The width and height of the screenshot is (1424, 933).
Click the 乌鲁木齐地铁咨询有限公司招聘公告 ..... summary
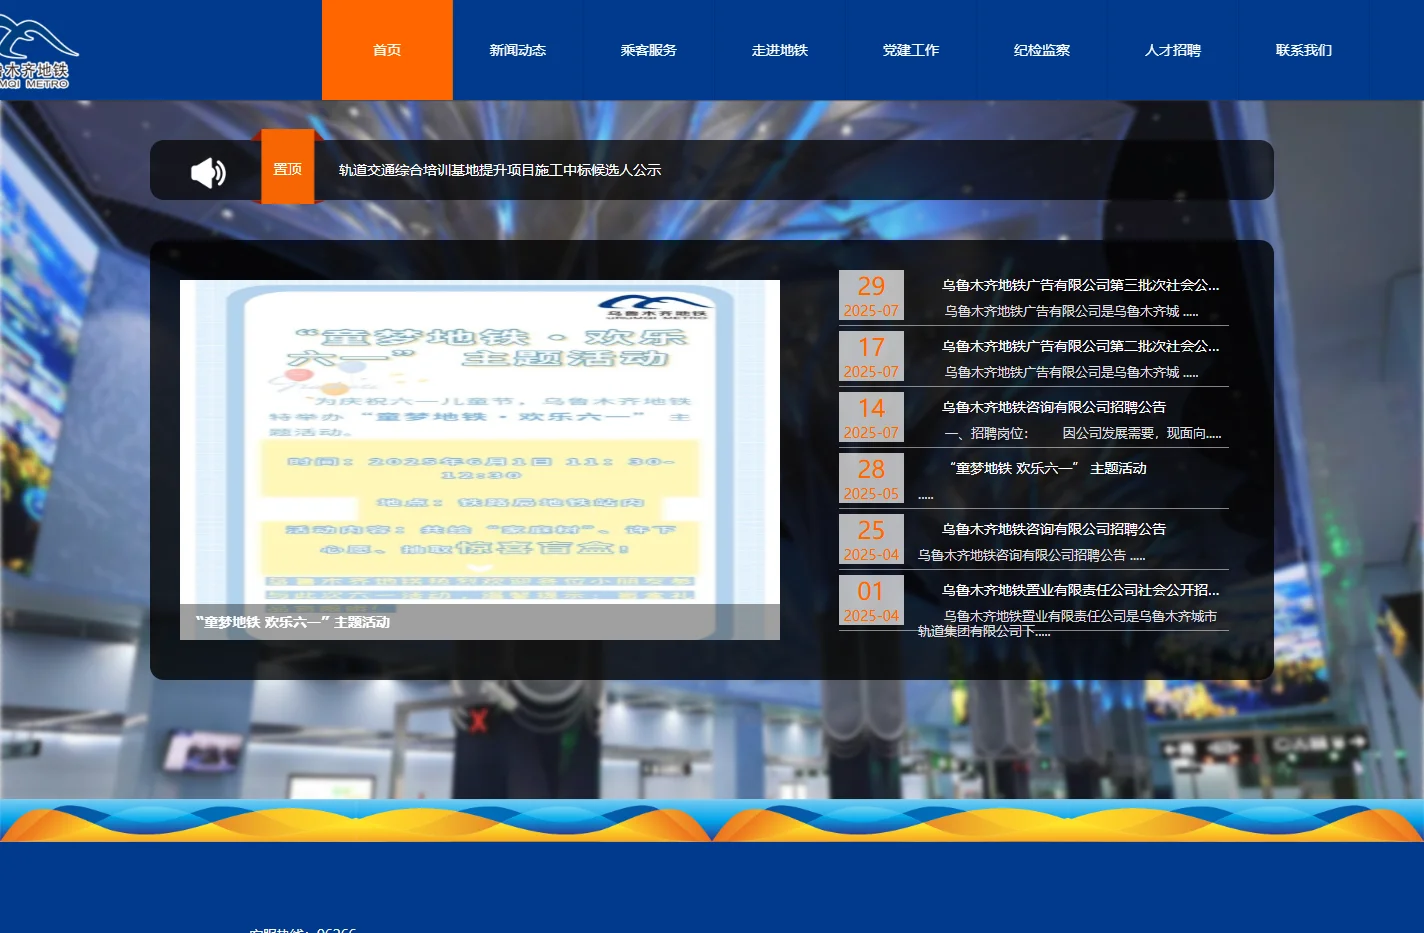(1031, 555)
